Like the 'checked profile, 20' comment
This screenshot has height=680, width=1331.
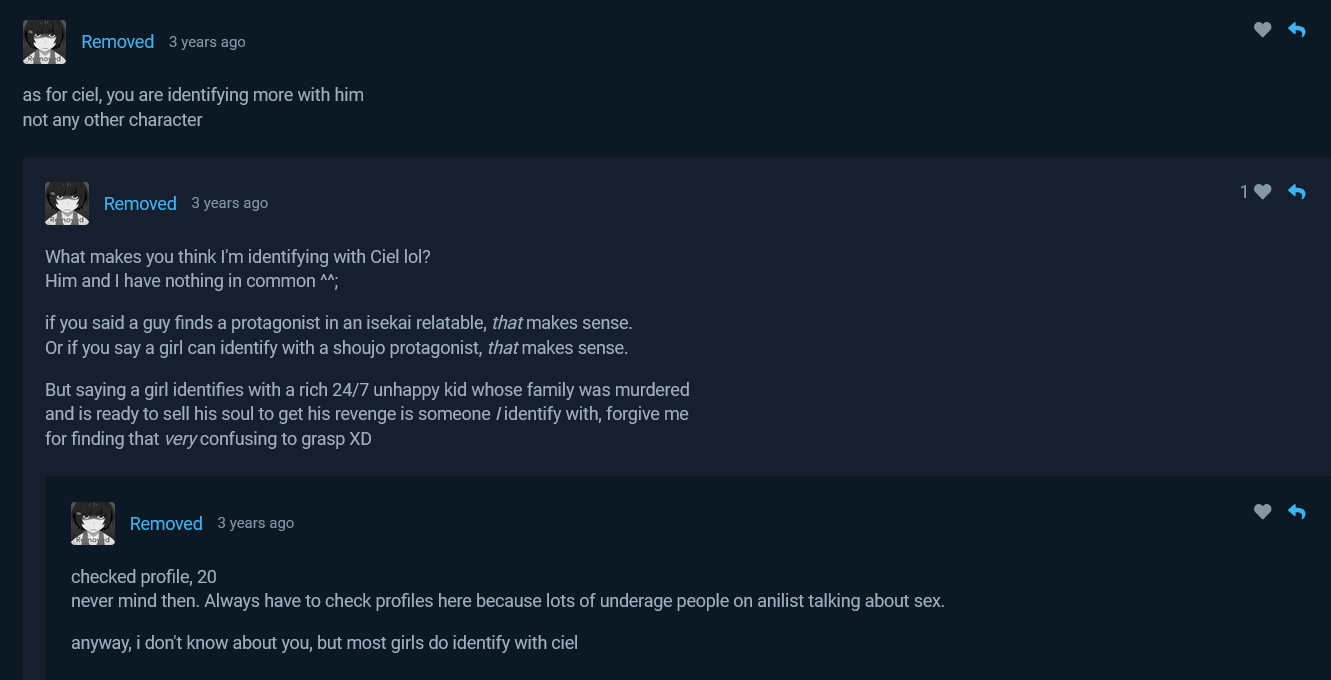coord(1262,512)
